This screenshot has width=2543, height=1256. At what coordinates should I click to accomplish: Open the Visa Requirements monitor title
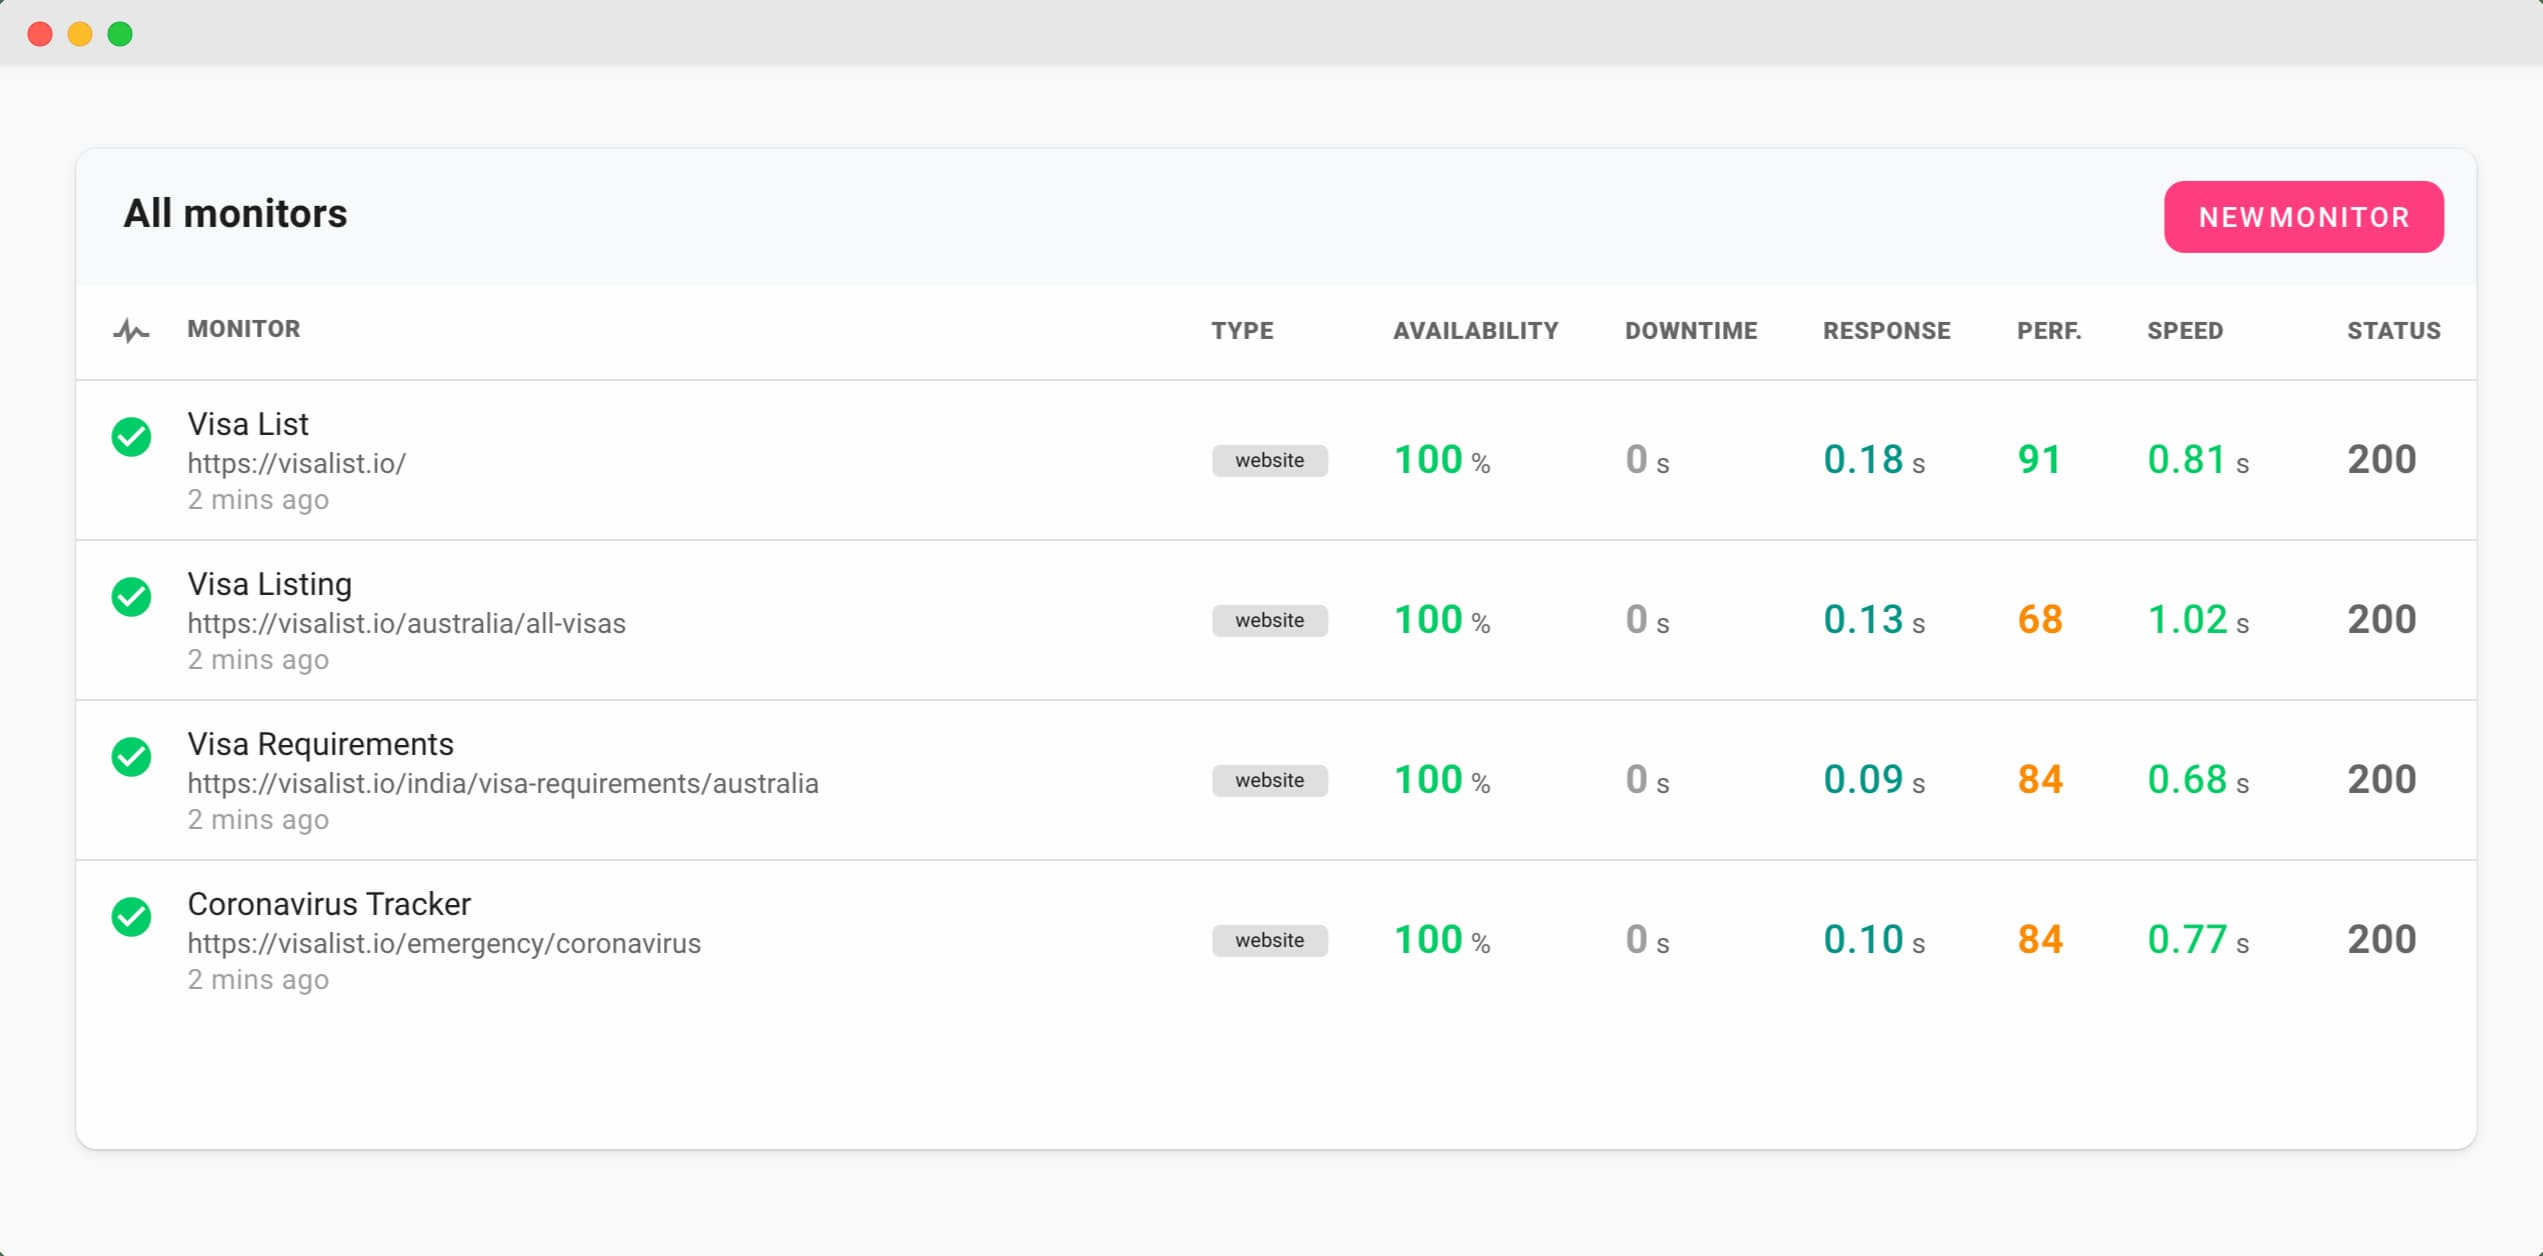320,744
